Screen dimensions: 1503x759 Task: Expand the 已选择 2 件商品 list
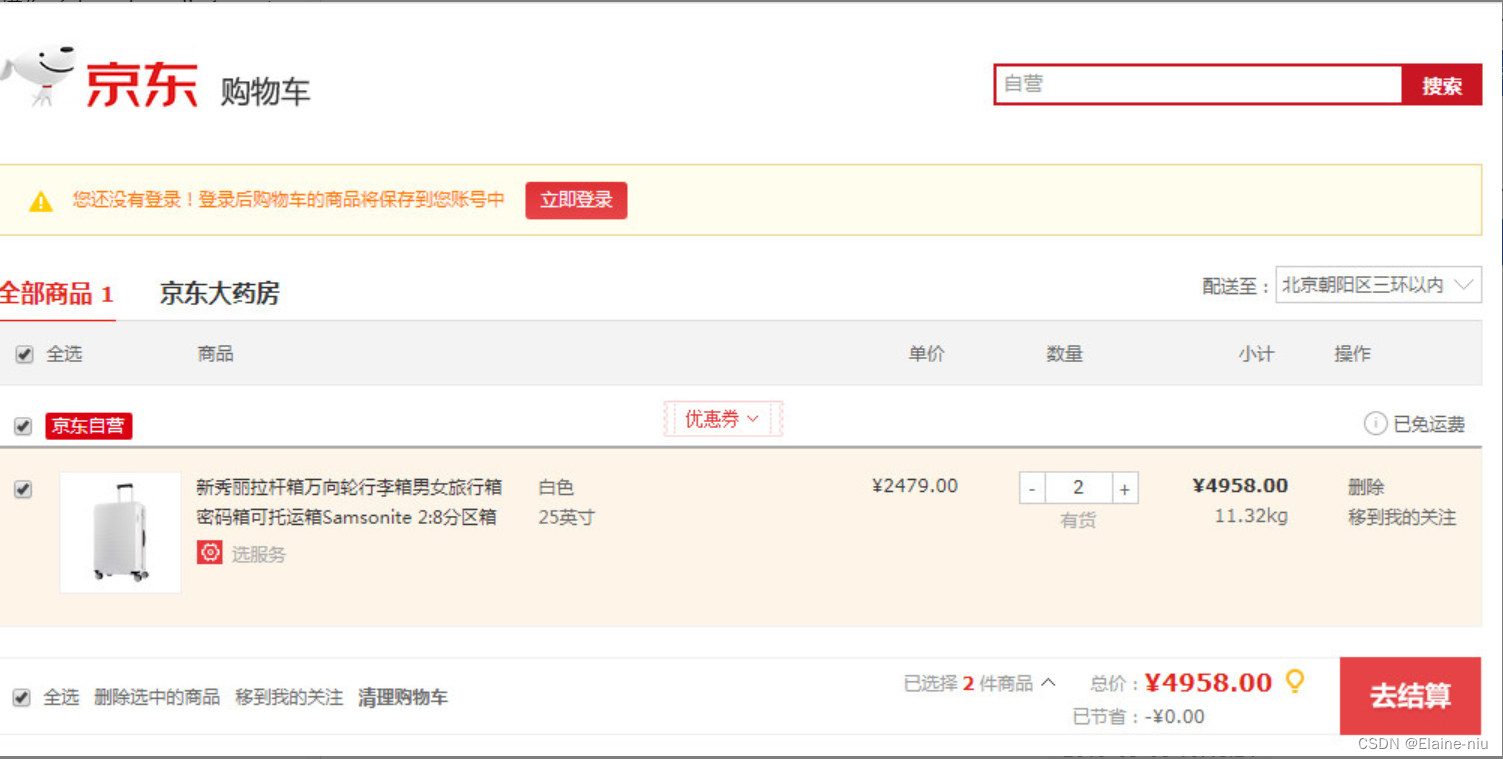click(980, 683)
